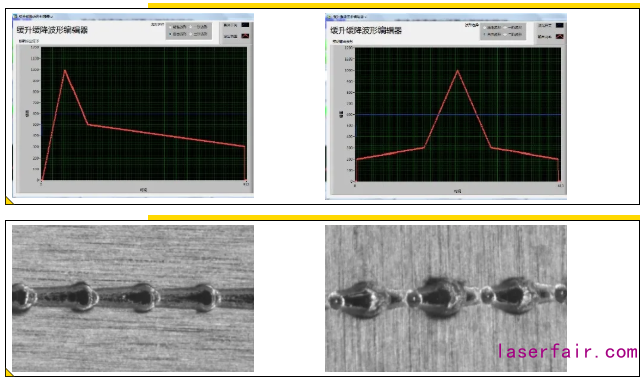Click the central peak point in the right graph

click(458, 71)
